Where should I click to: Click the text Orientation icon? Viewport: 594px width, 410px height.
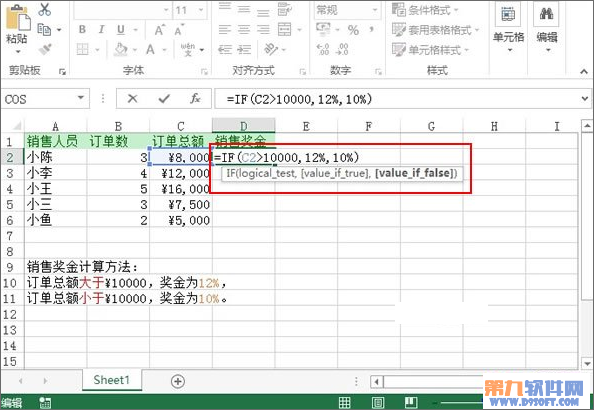click(x=270, y=49)
